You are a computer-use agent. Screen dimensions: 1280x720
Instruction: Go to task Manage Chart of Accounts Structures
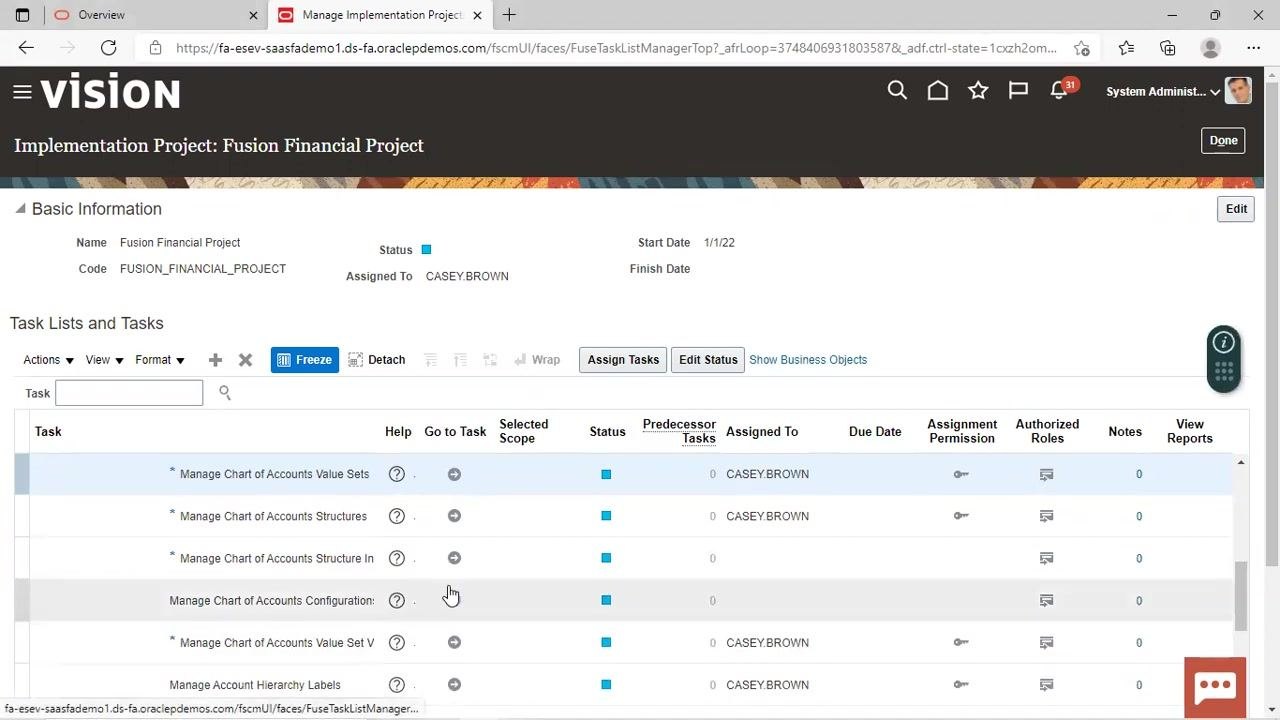[454, 516]
